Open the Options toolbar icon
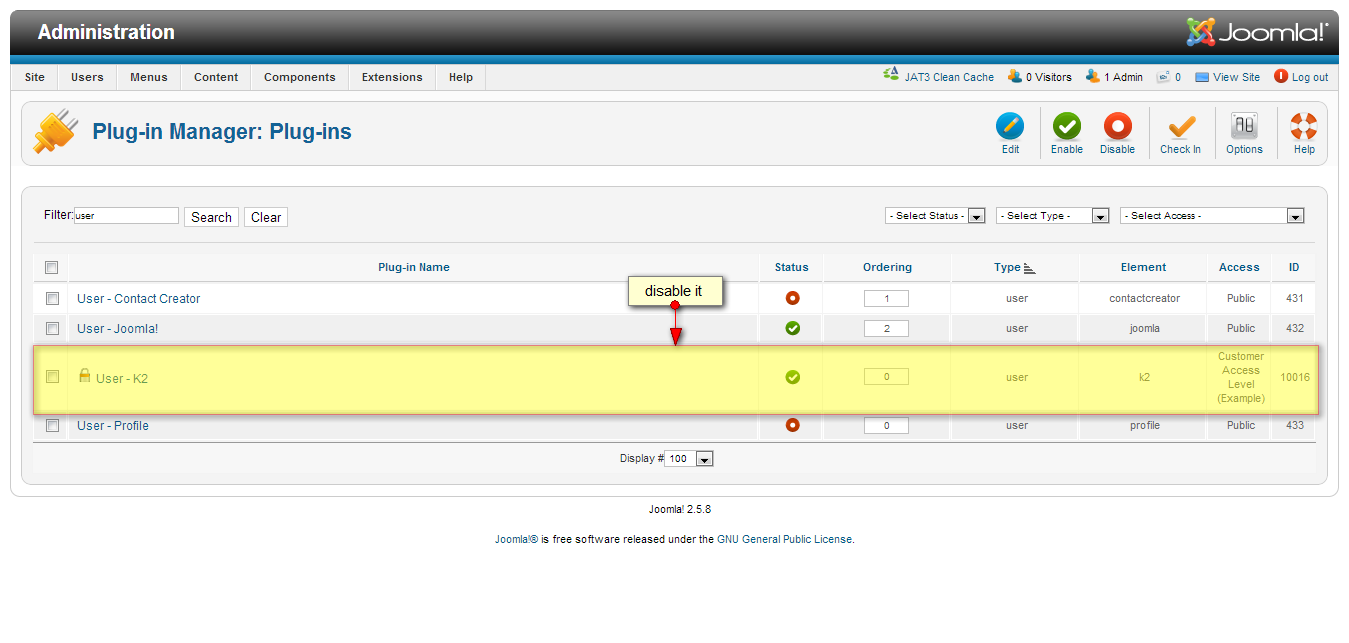 (1244, 131)
